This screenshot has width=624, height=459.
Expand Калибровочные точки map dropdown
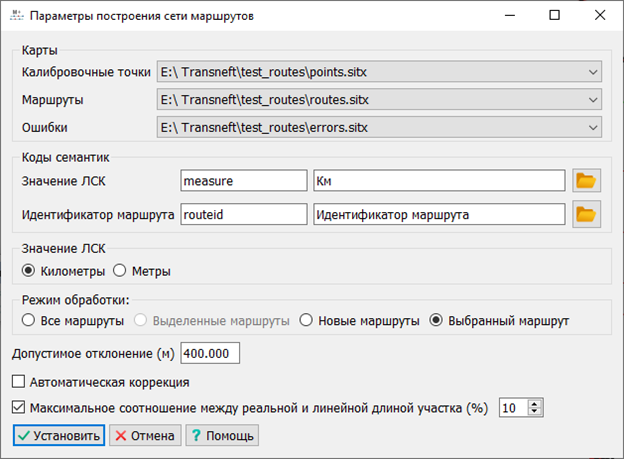click(x=594, y=72)
